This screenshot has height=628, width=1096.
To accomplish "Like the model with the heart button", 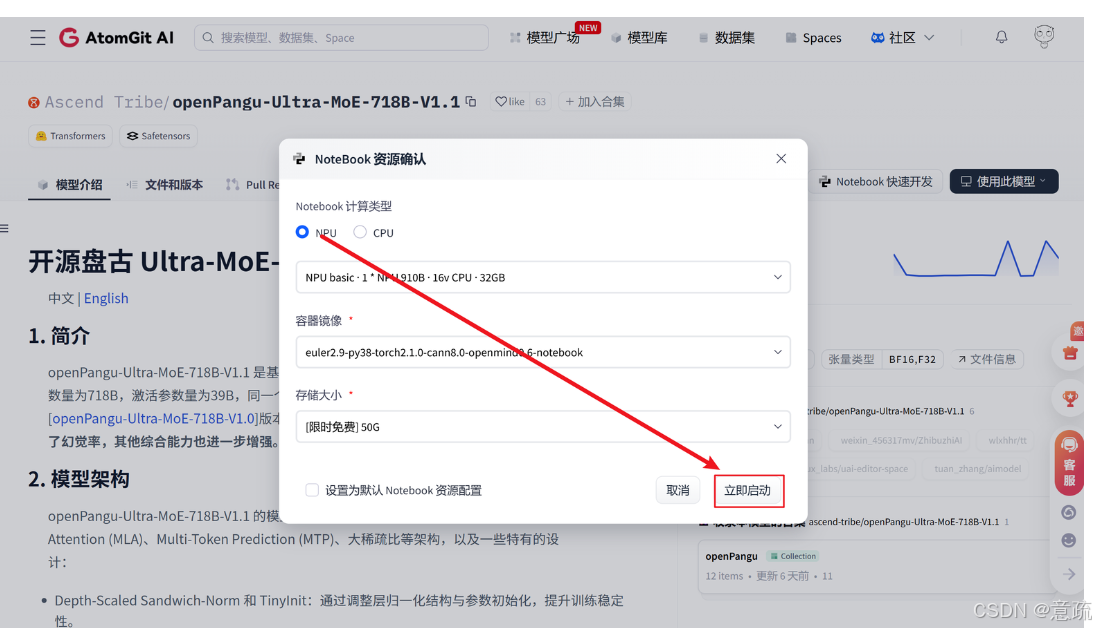I will pyautogui.click(x=510, y=101).
